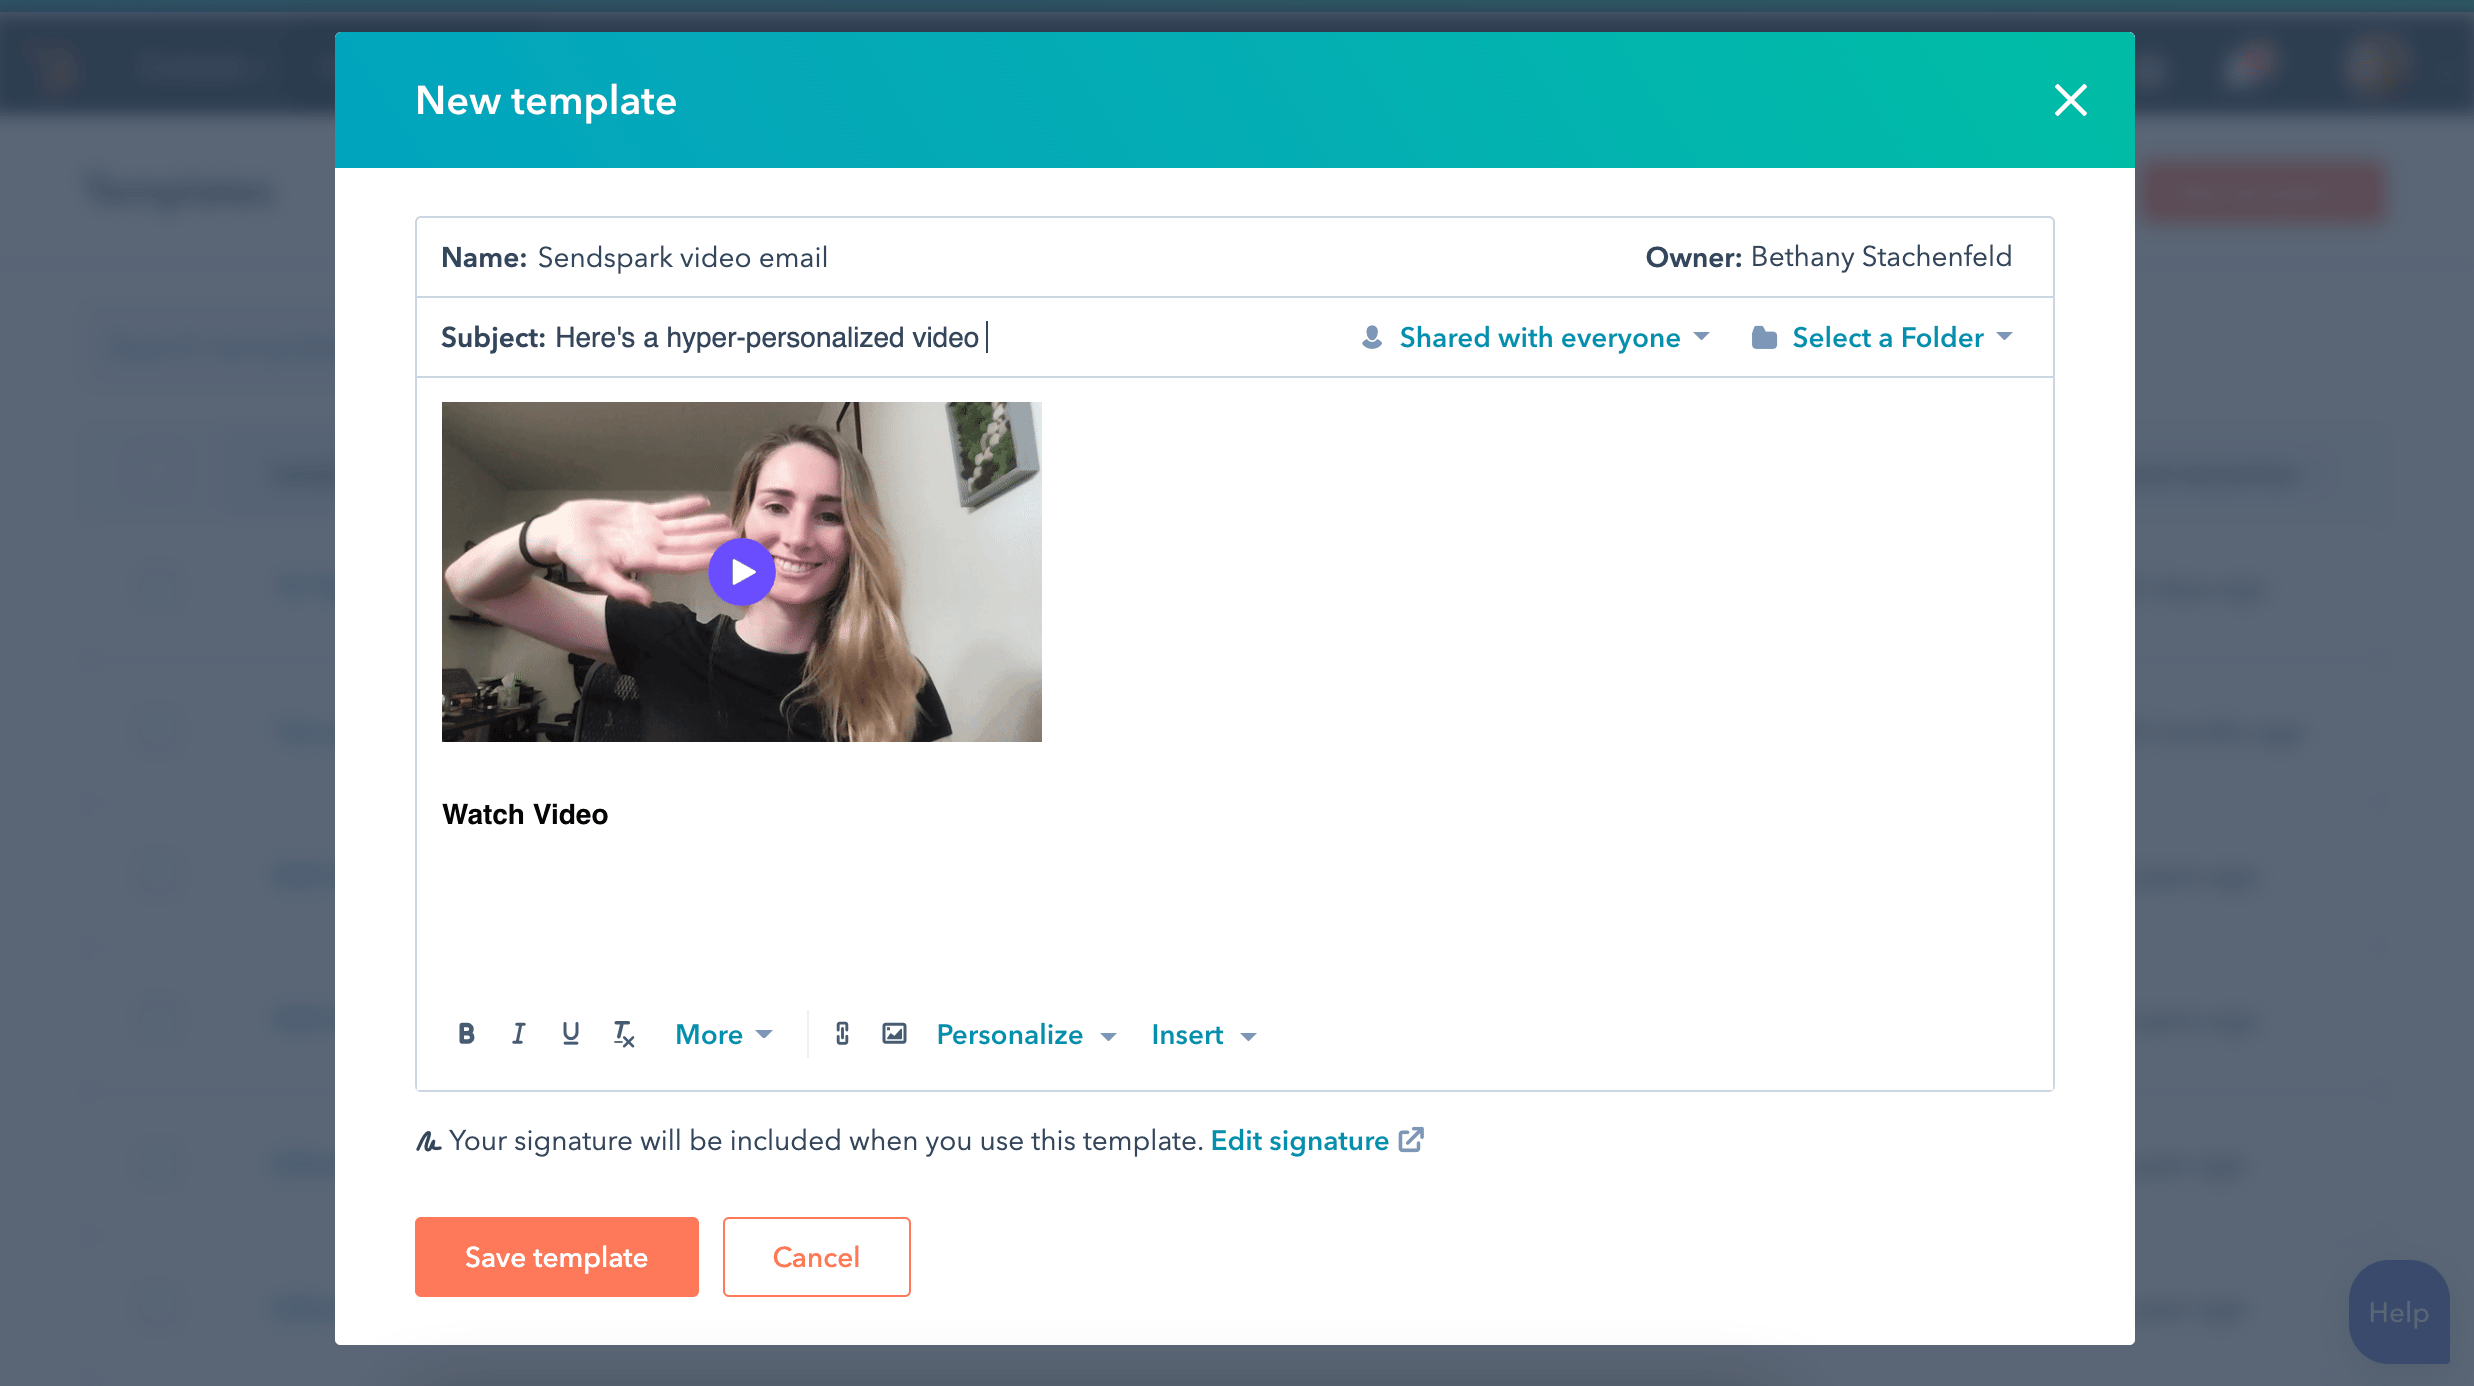Clear text formatting icon

(x=623, y=1034)
